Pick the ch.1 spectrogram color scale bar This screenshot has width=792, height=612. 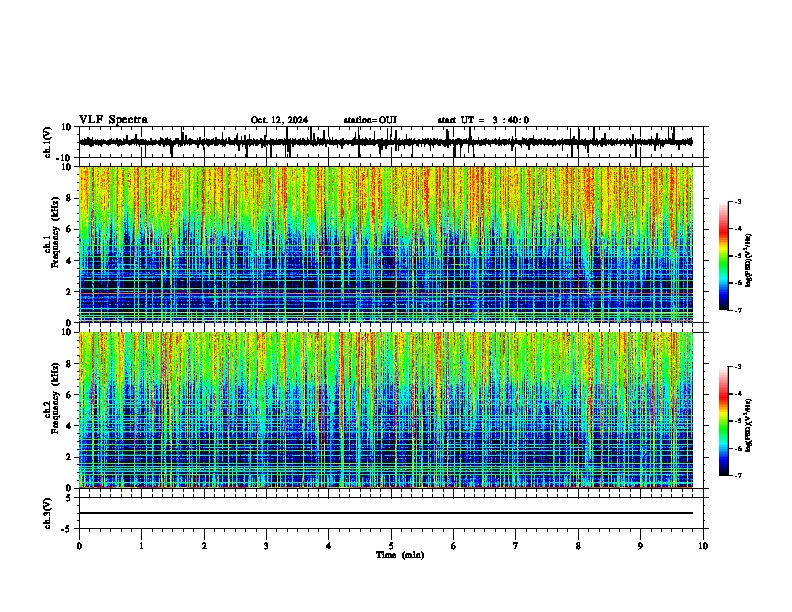pos(723,256)
